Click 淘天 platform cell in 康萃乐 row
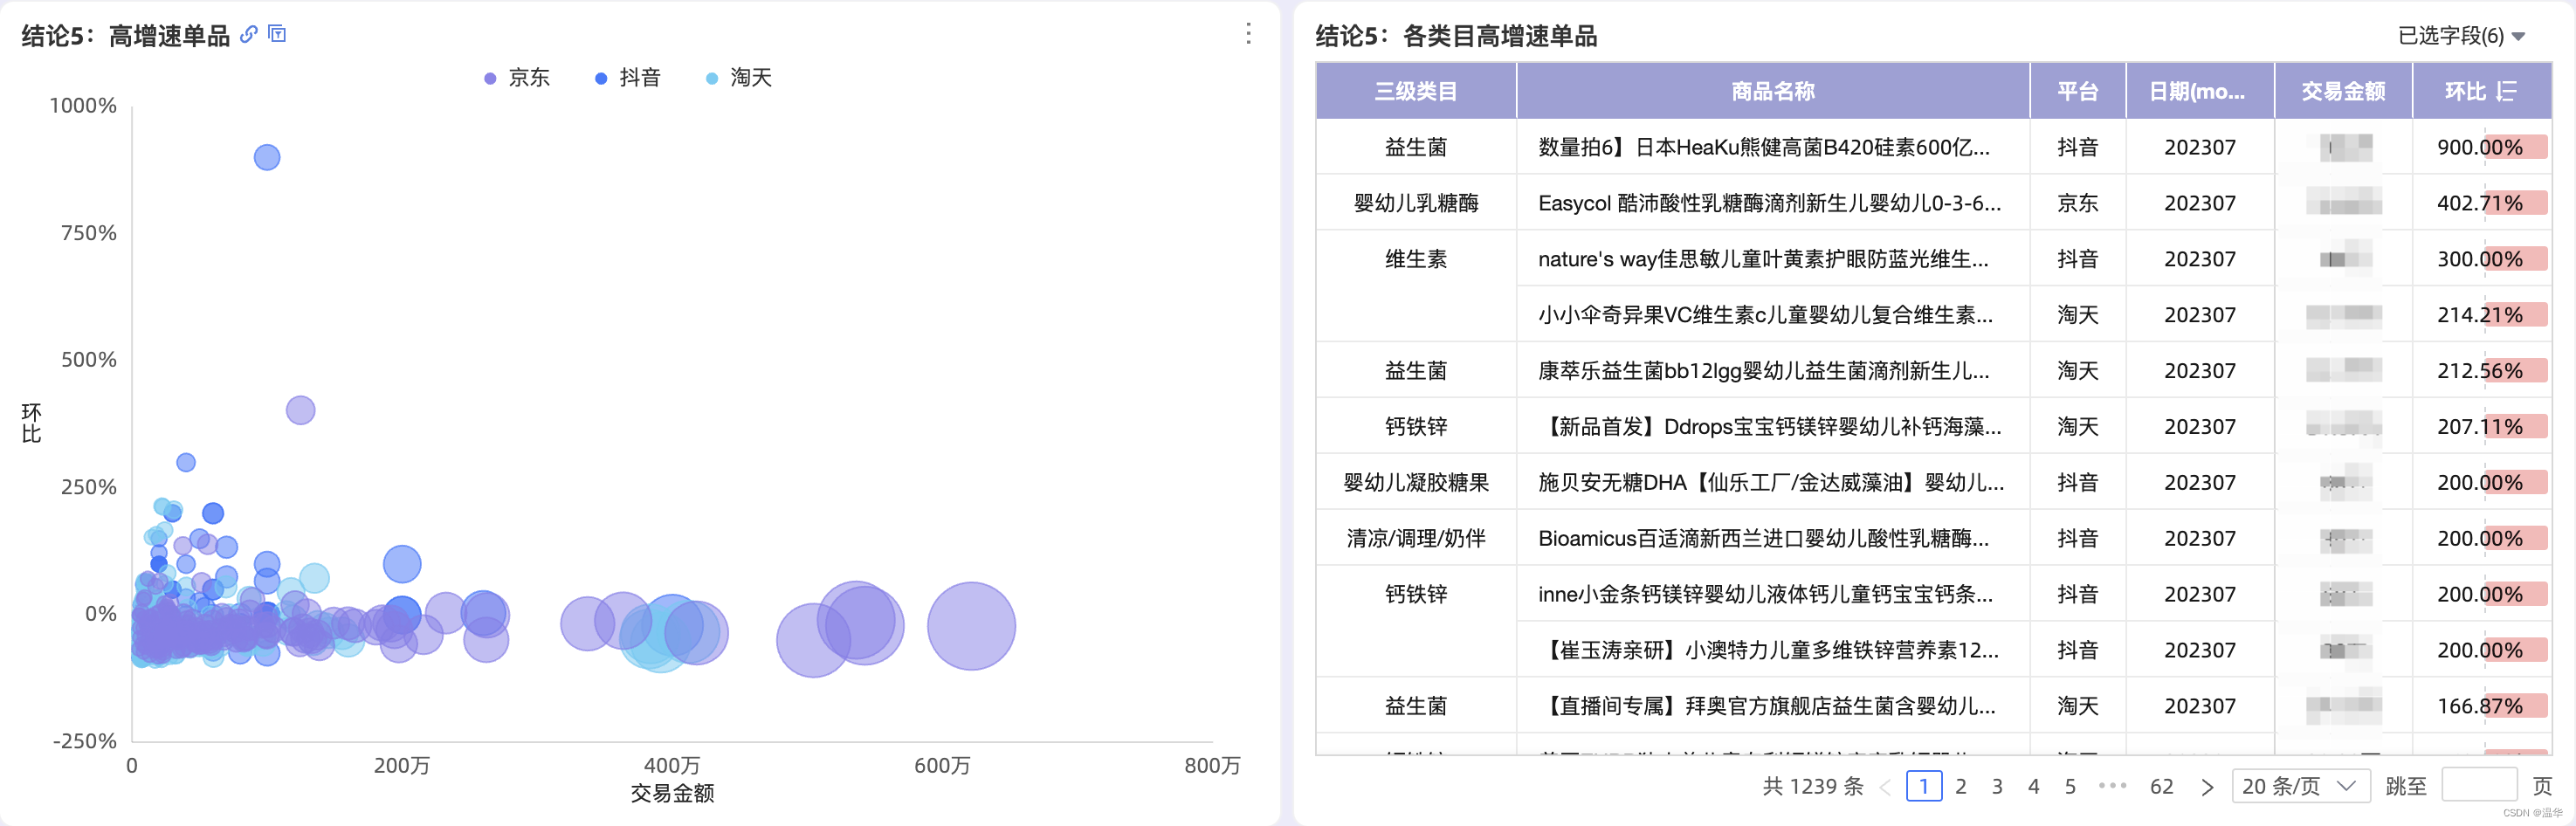2576x826 pixels. click(2078, 371)
